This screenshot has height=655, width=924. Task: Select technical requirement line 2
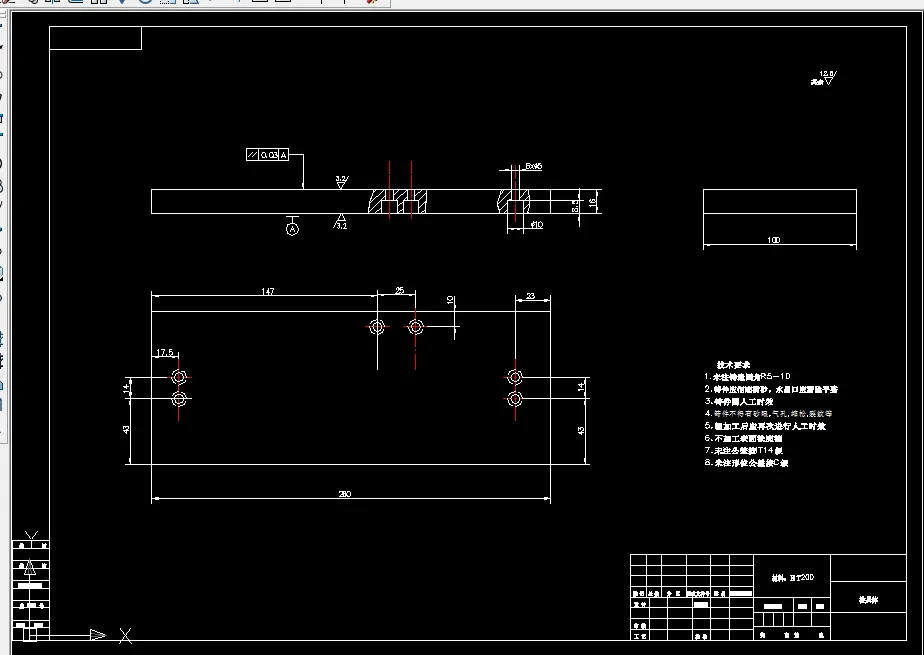(x=771, y=389)
